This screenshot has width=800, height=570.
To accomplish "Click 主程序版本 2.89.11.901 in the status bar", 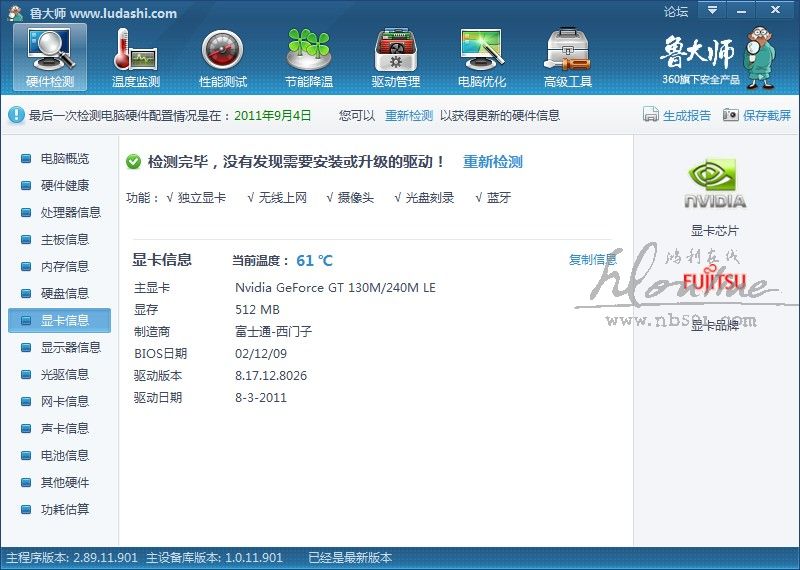I will click(x=72, y=558).
